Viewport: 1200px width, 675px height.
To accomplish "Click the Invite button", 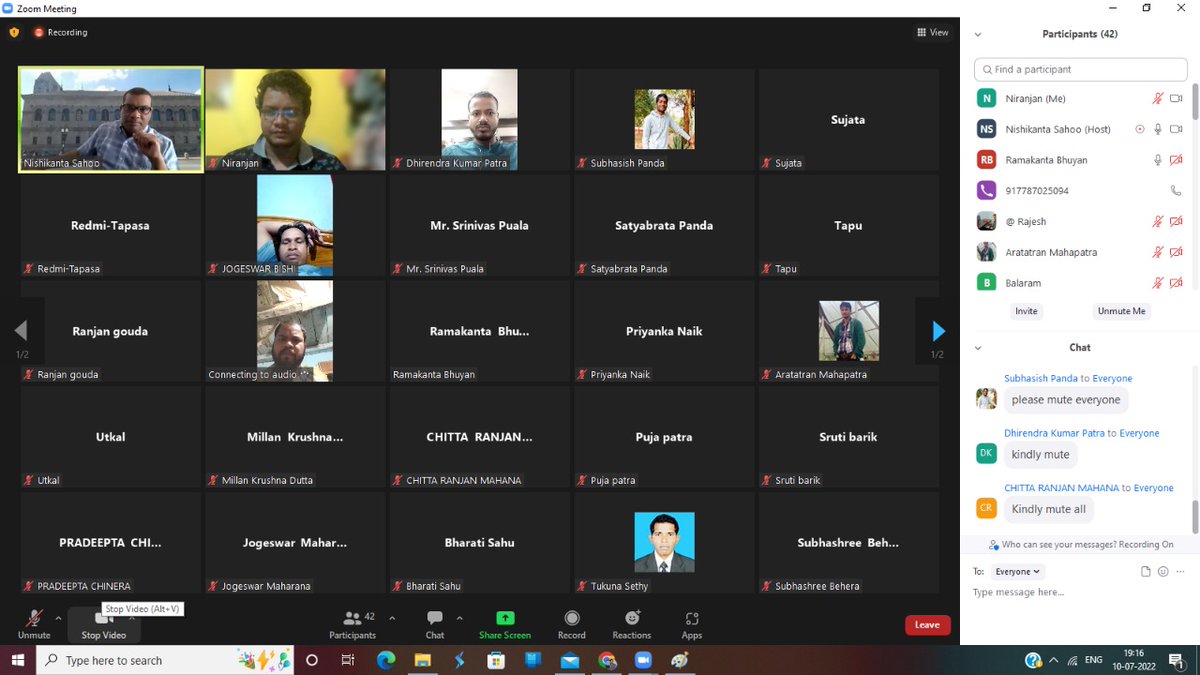I will (1027, 311).
